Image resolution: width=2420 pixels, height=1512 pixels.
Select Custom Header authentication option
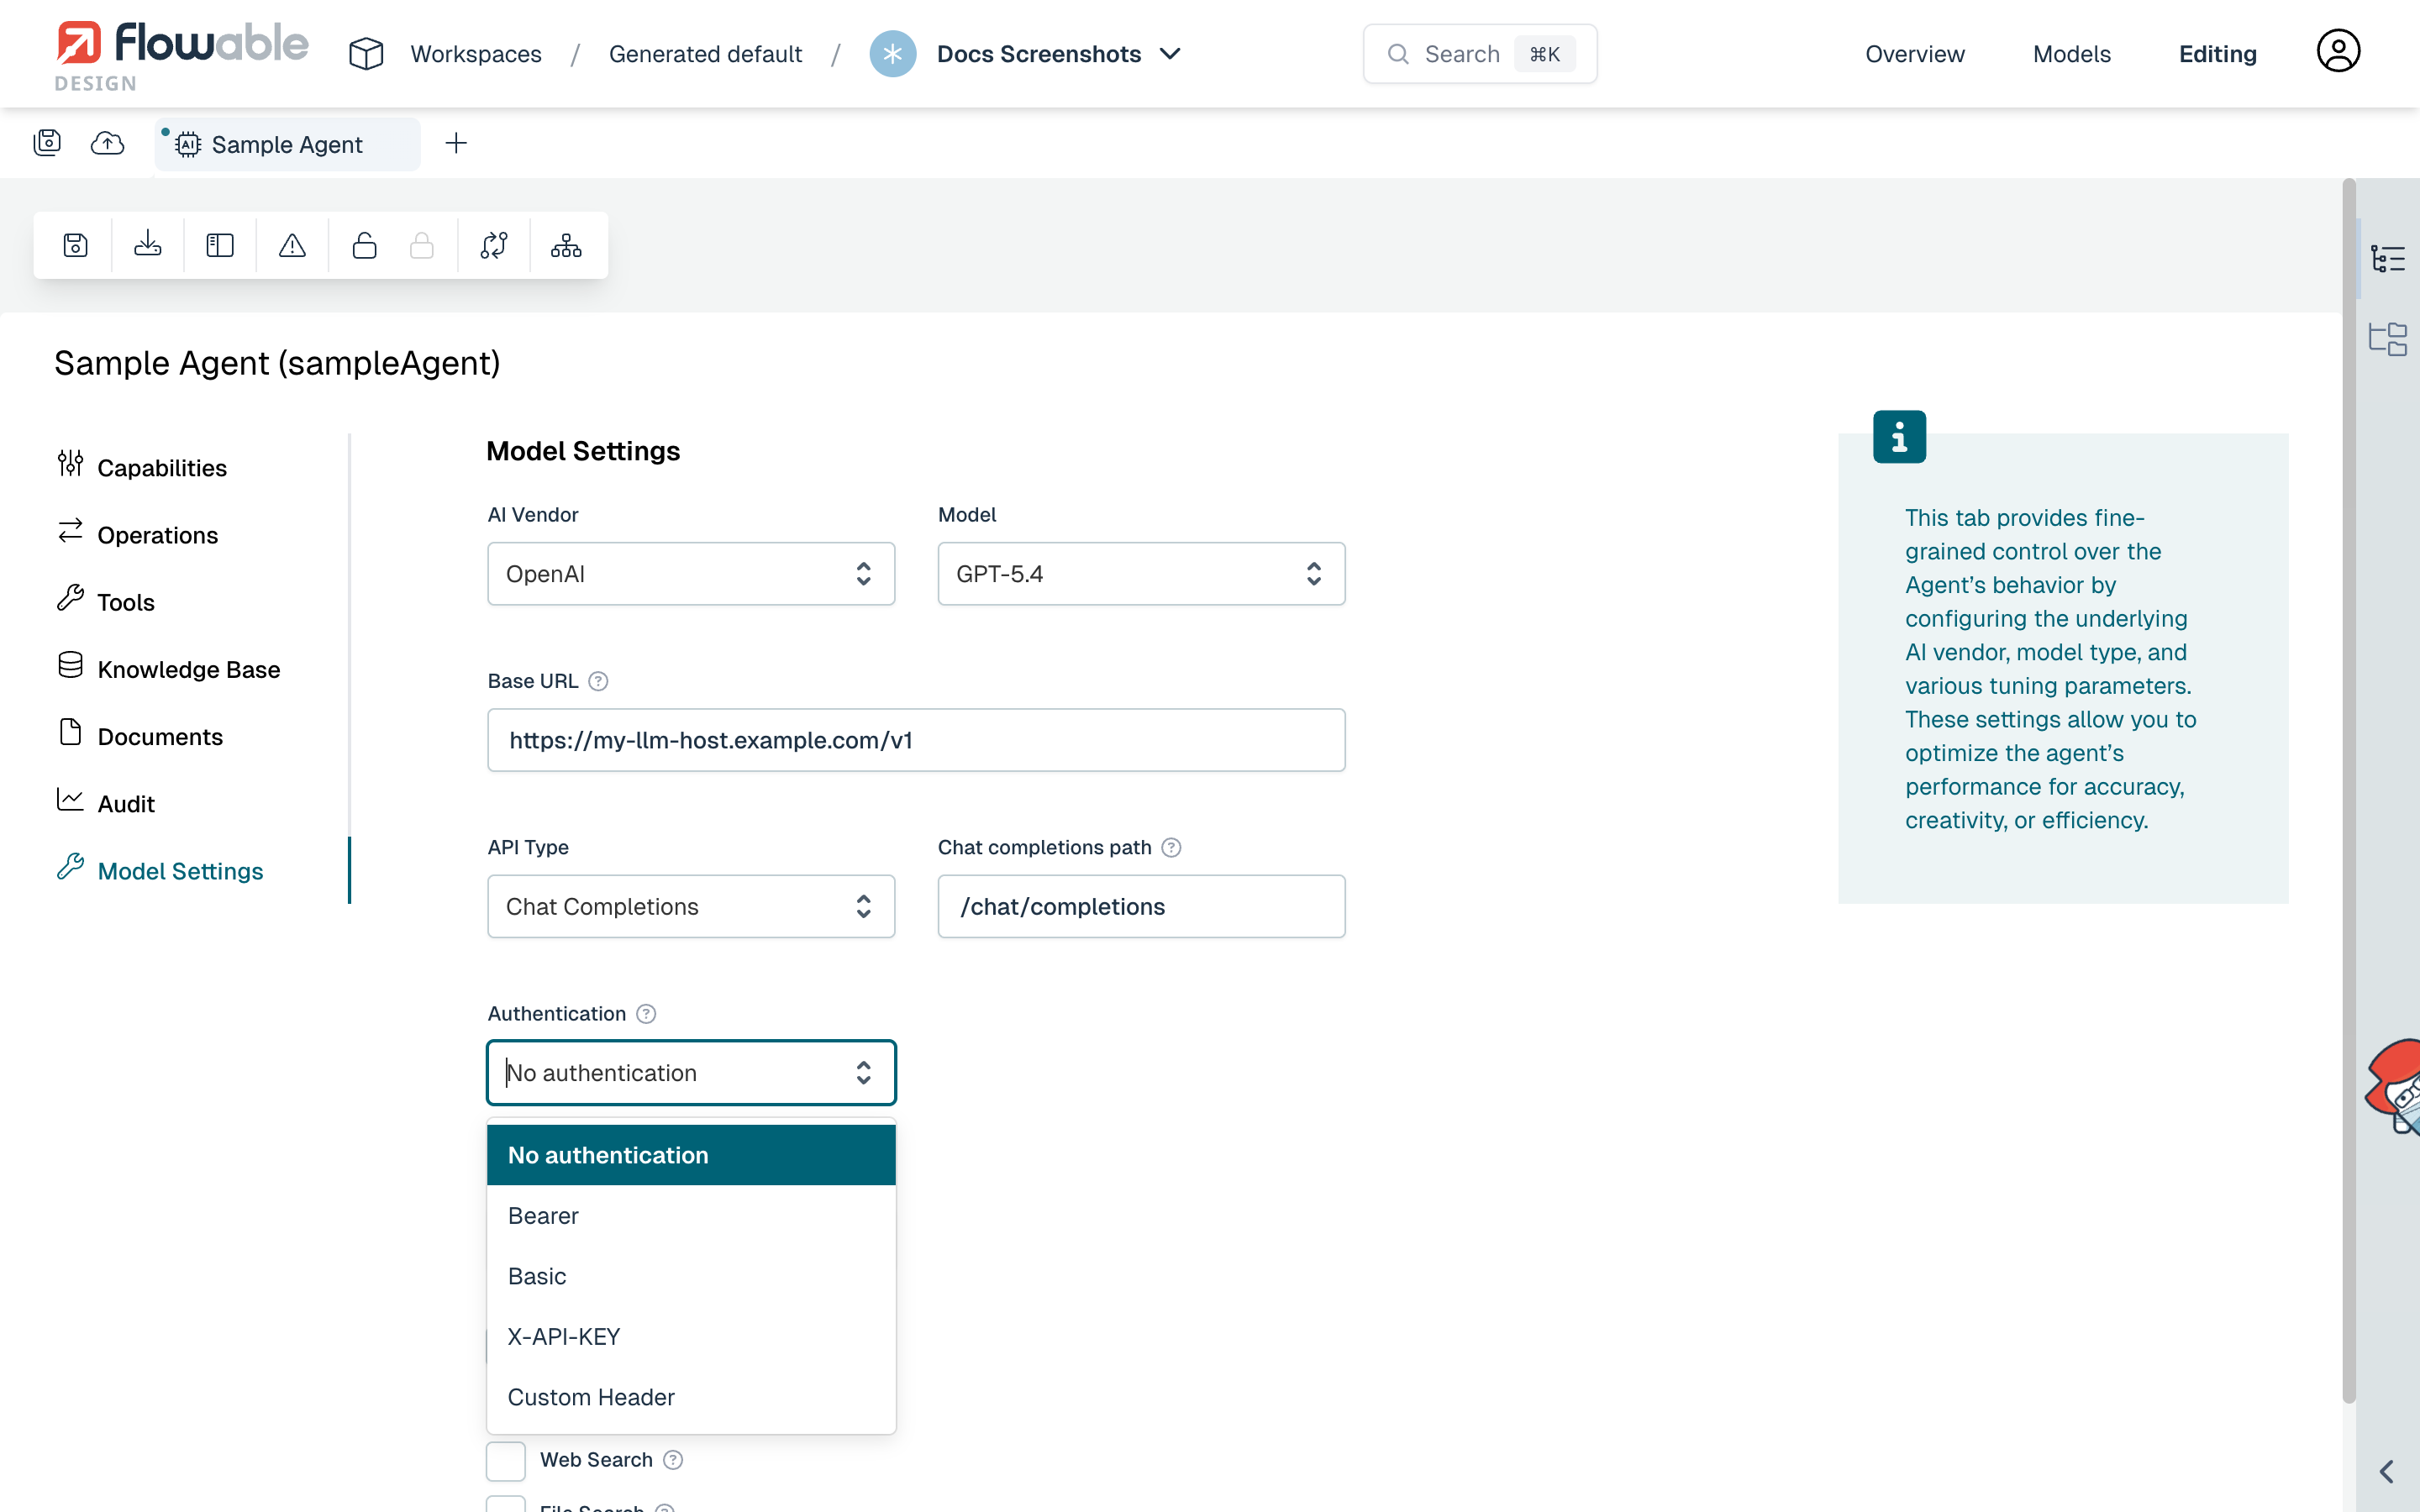point(691,1397)
